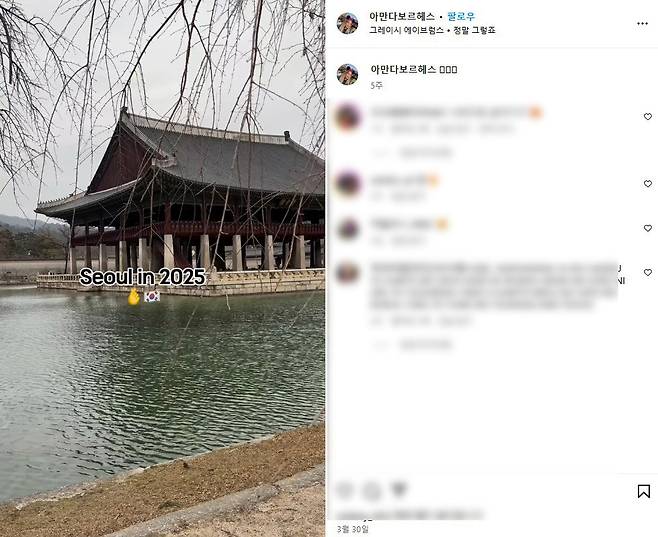This screenshot has width=658, height=537.
Task: Click the blurred comment bubble icon below comments
Action: [372, 490]
